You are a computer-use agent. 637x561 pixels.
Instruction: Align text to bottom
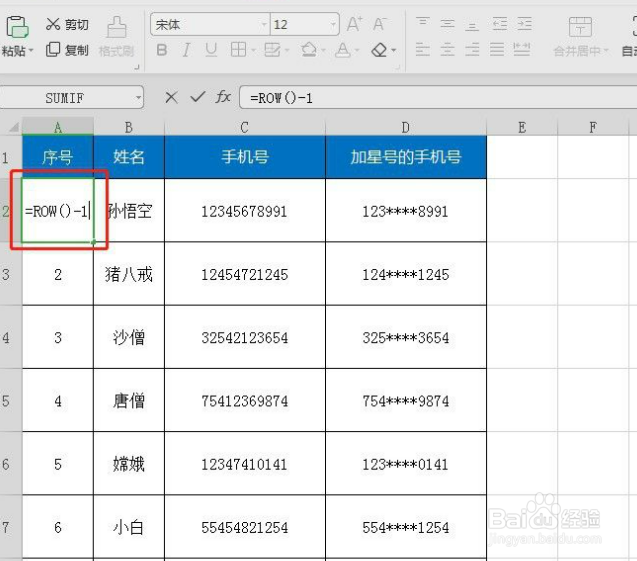tap(472, 26)
